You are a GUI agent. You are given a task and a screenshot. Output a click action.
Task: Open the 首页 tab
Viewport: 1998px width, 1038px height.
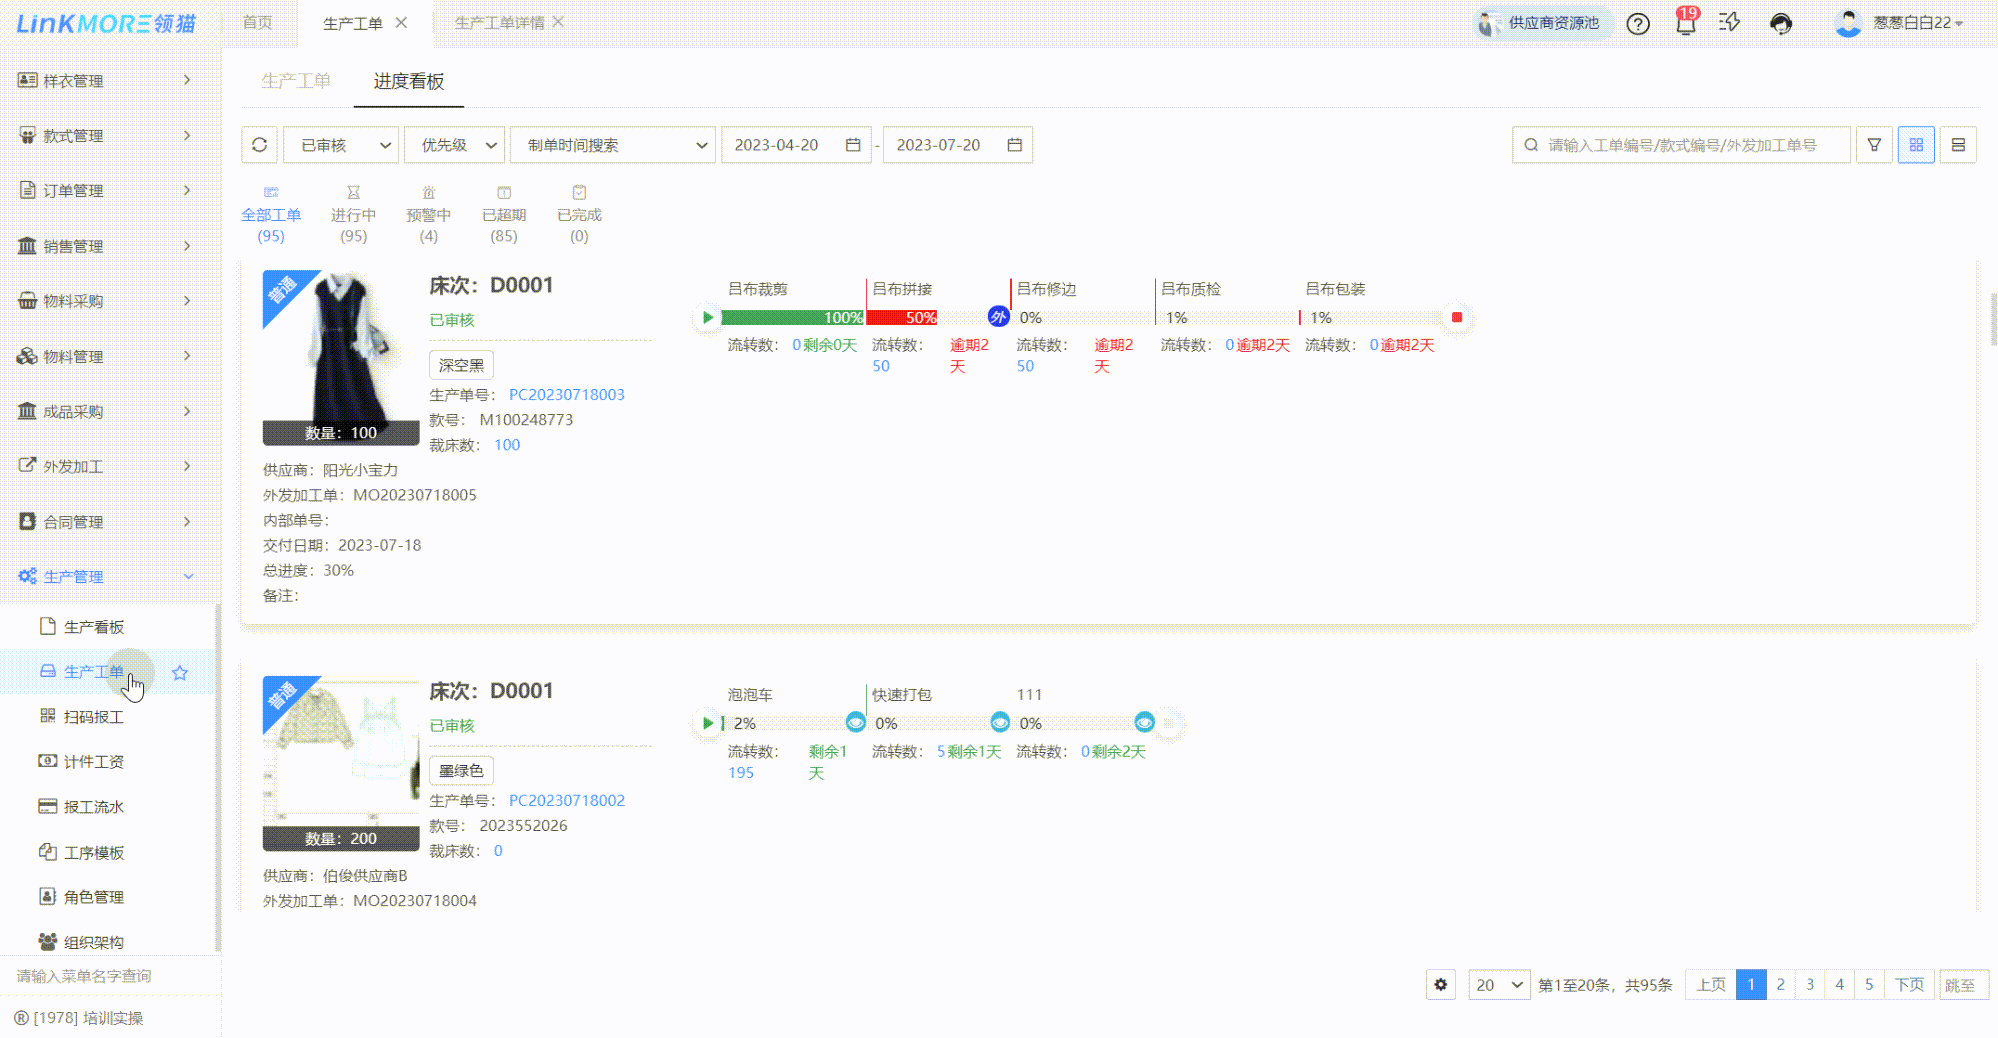tap(258, 22)
